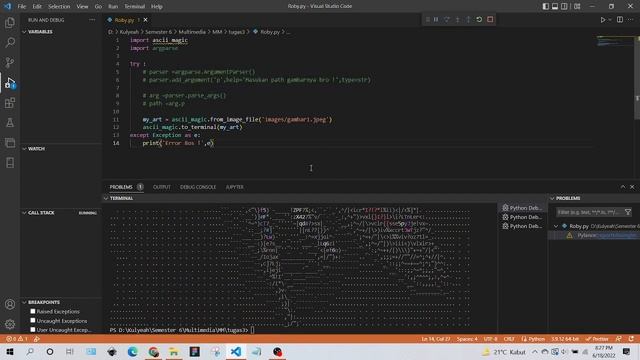This screenshot has width=640, height=360.
Task: Select third Python Debug terminal entry
Action: click(522, 226)
